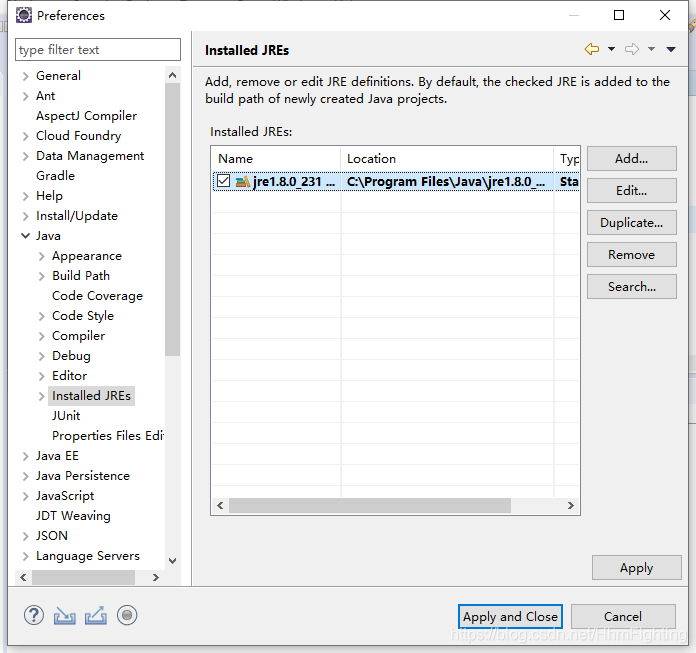
Task: Maximize the Preferences window
Action: pyautogui.click(x=619, y=15)
